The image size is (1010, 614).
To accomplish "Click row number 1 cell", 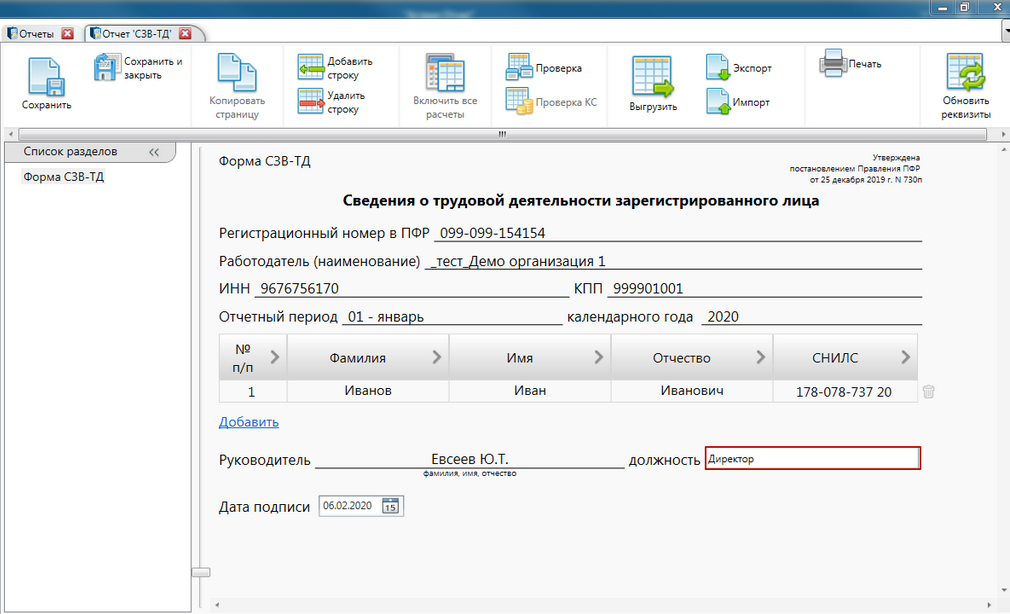I will point(252,392).
